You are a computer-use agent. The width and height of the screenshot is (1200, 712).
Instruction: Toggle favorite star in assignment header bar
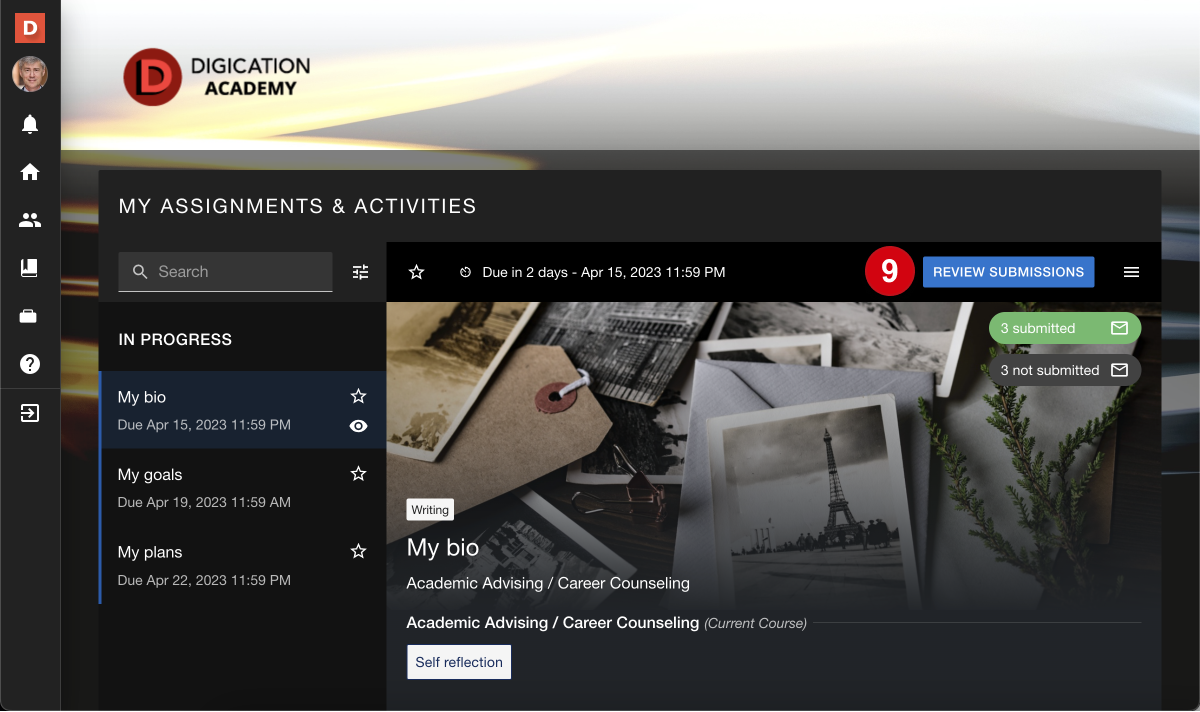coord(417,272)
